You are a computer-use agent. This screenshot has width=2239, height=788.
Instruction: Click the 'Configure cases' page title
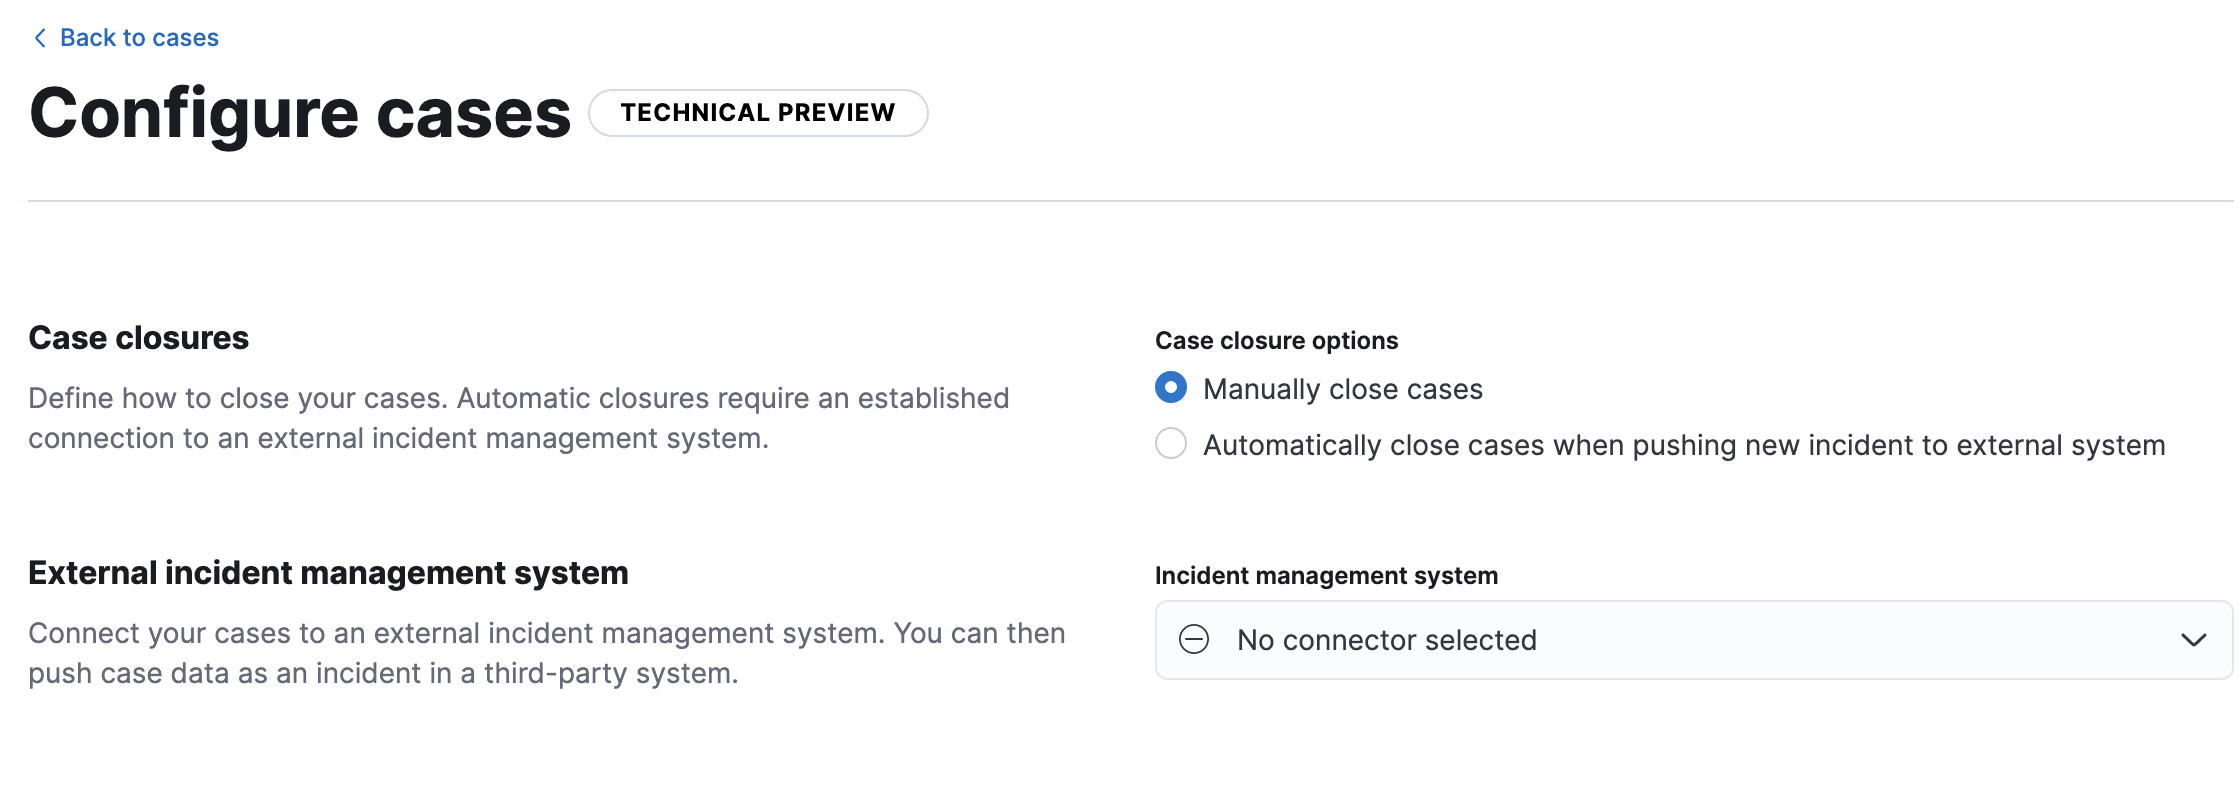click(x=300, y=113)
